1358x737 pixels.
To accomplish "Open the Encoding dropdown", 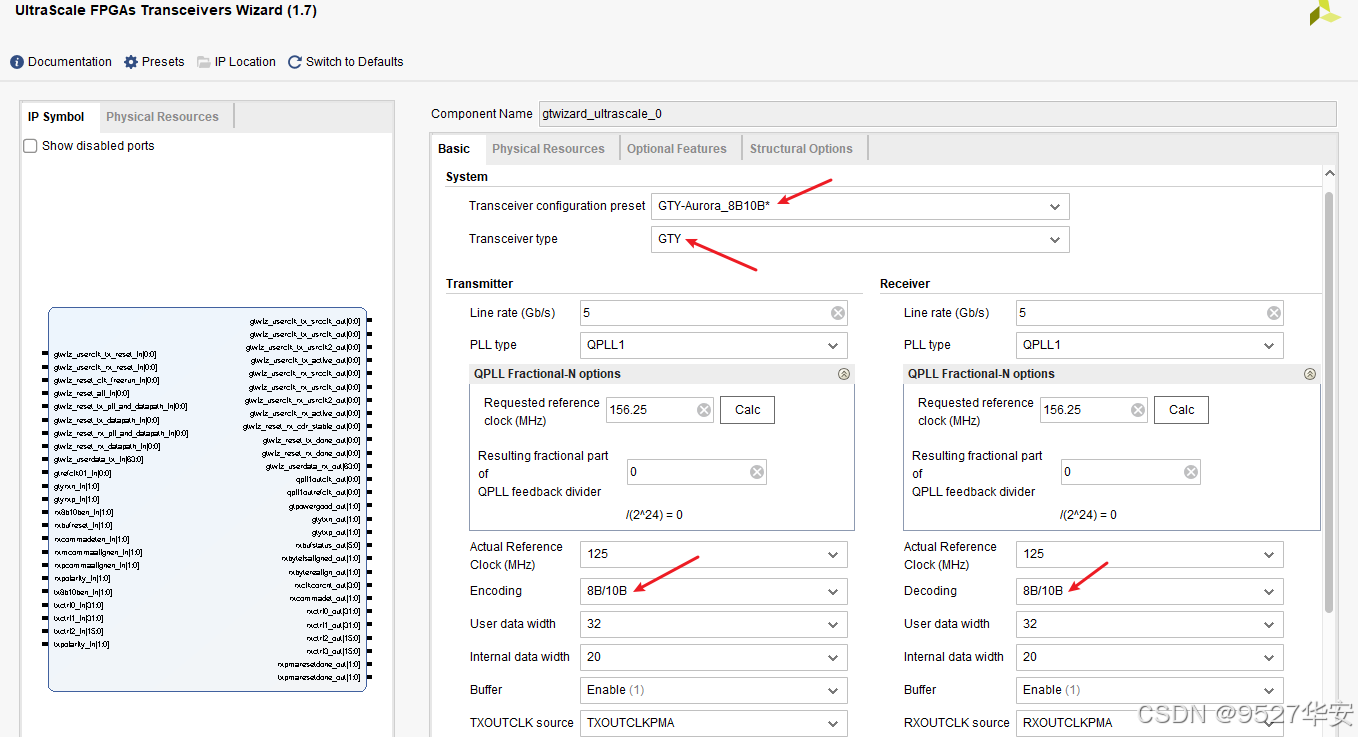I will [714, 591].
